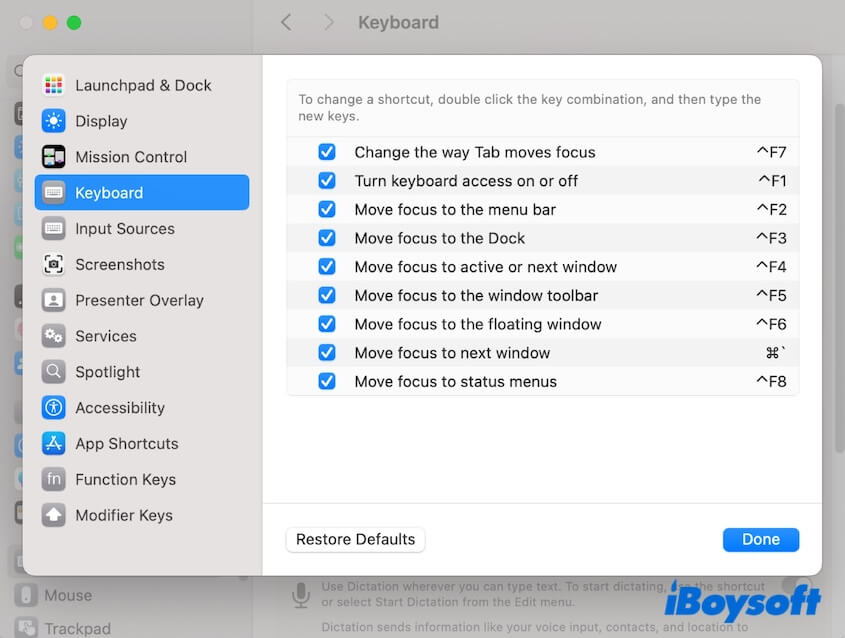Click the Launchpad & Dock icon

(x=53, y=85)
